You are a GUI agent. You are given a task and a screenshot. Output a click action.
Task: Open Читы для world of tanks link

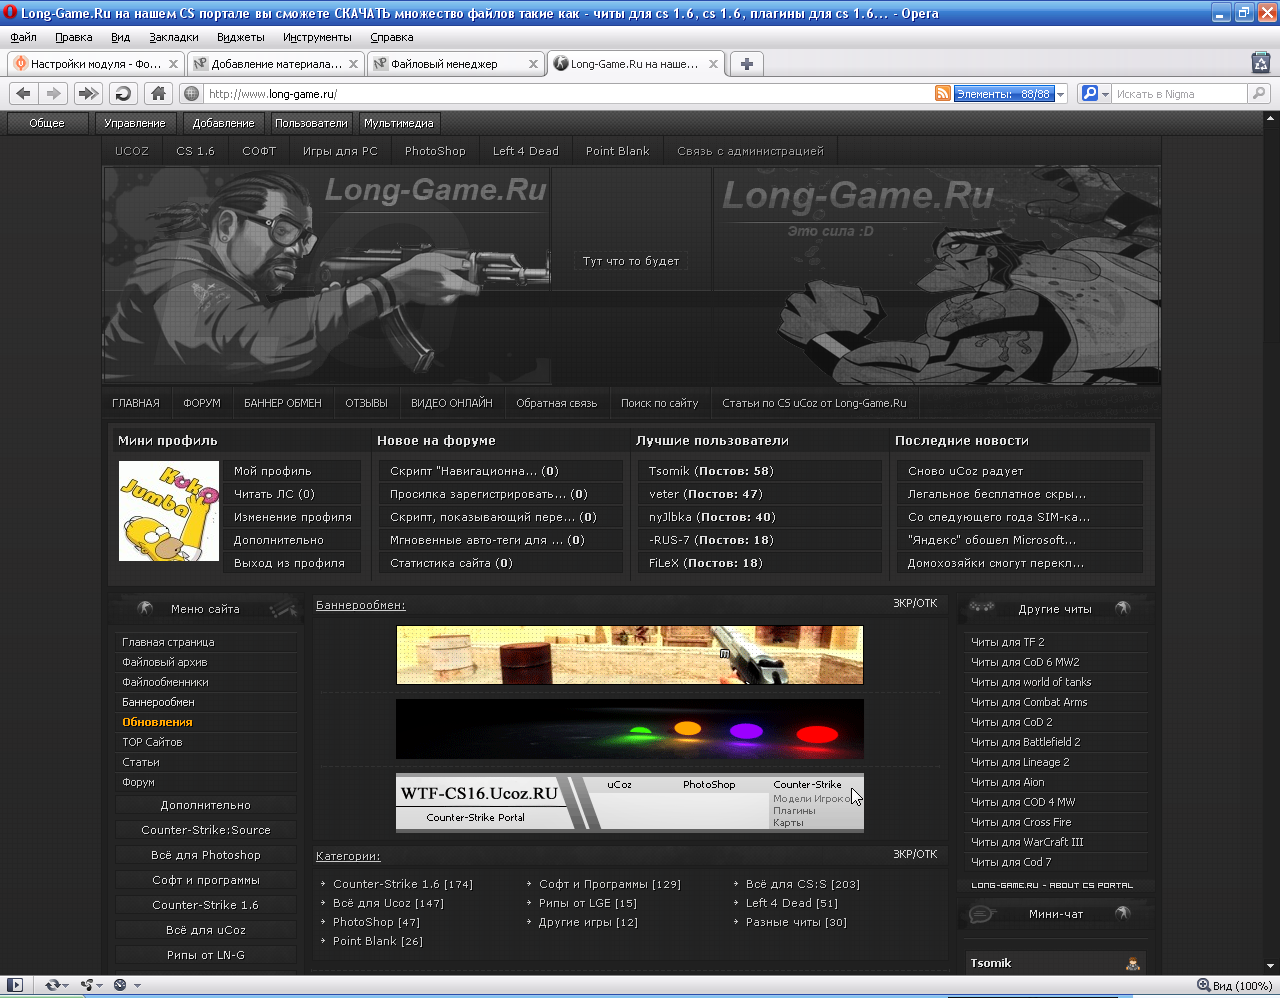pos(1031,682)
